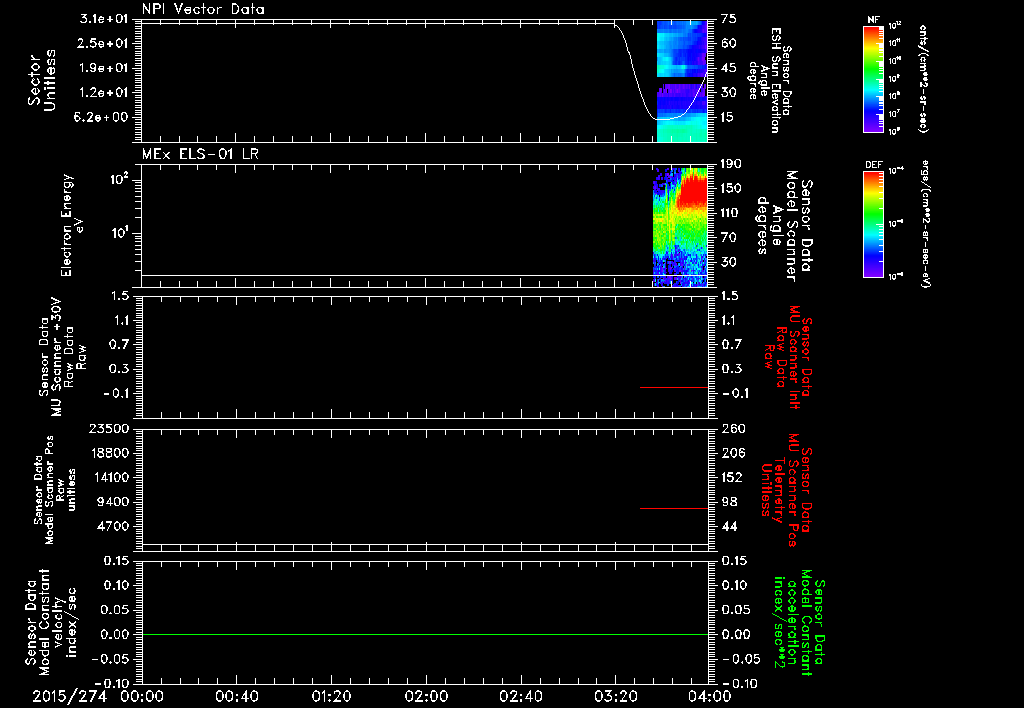Click the "4700" scanner position tick label
The height and width of the screenshot is (708, 1024).
pos(112,526)
